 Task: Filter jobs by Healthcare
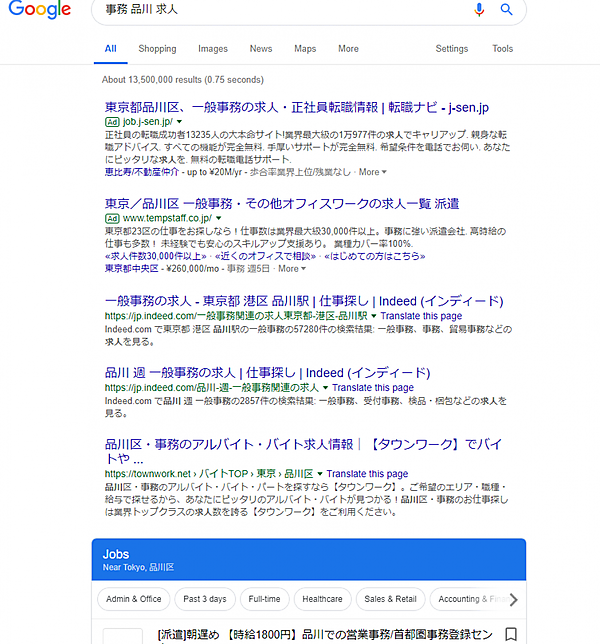[x=322, y=599]
